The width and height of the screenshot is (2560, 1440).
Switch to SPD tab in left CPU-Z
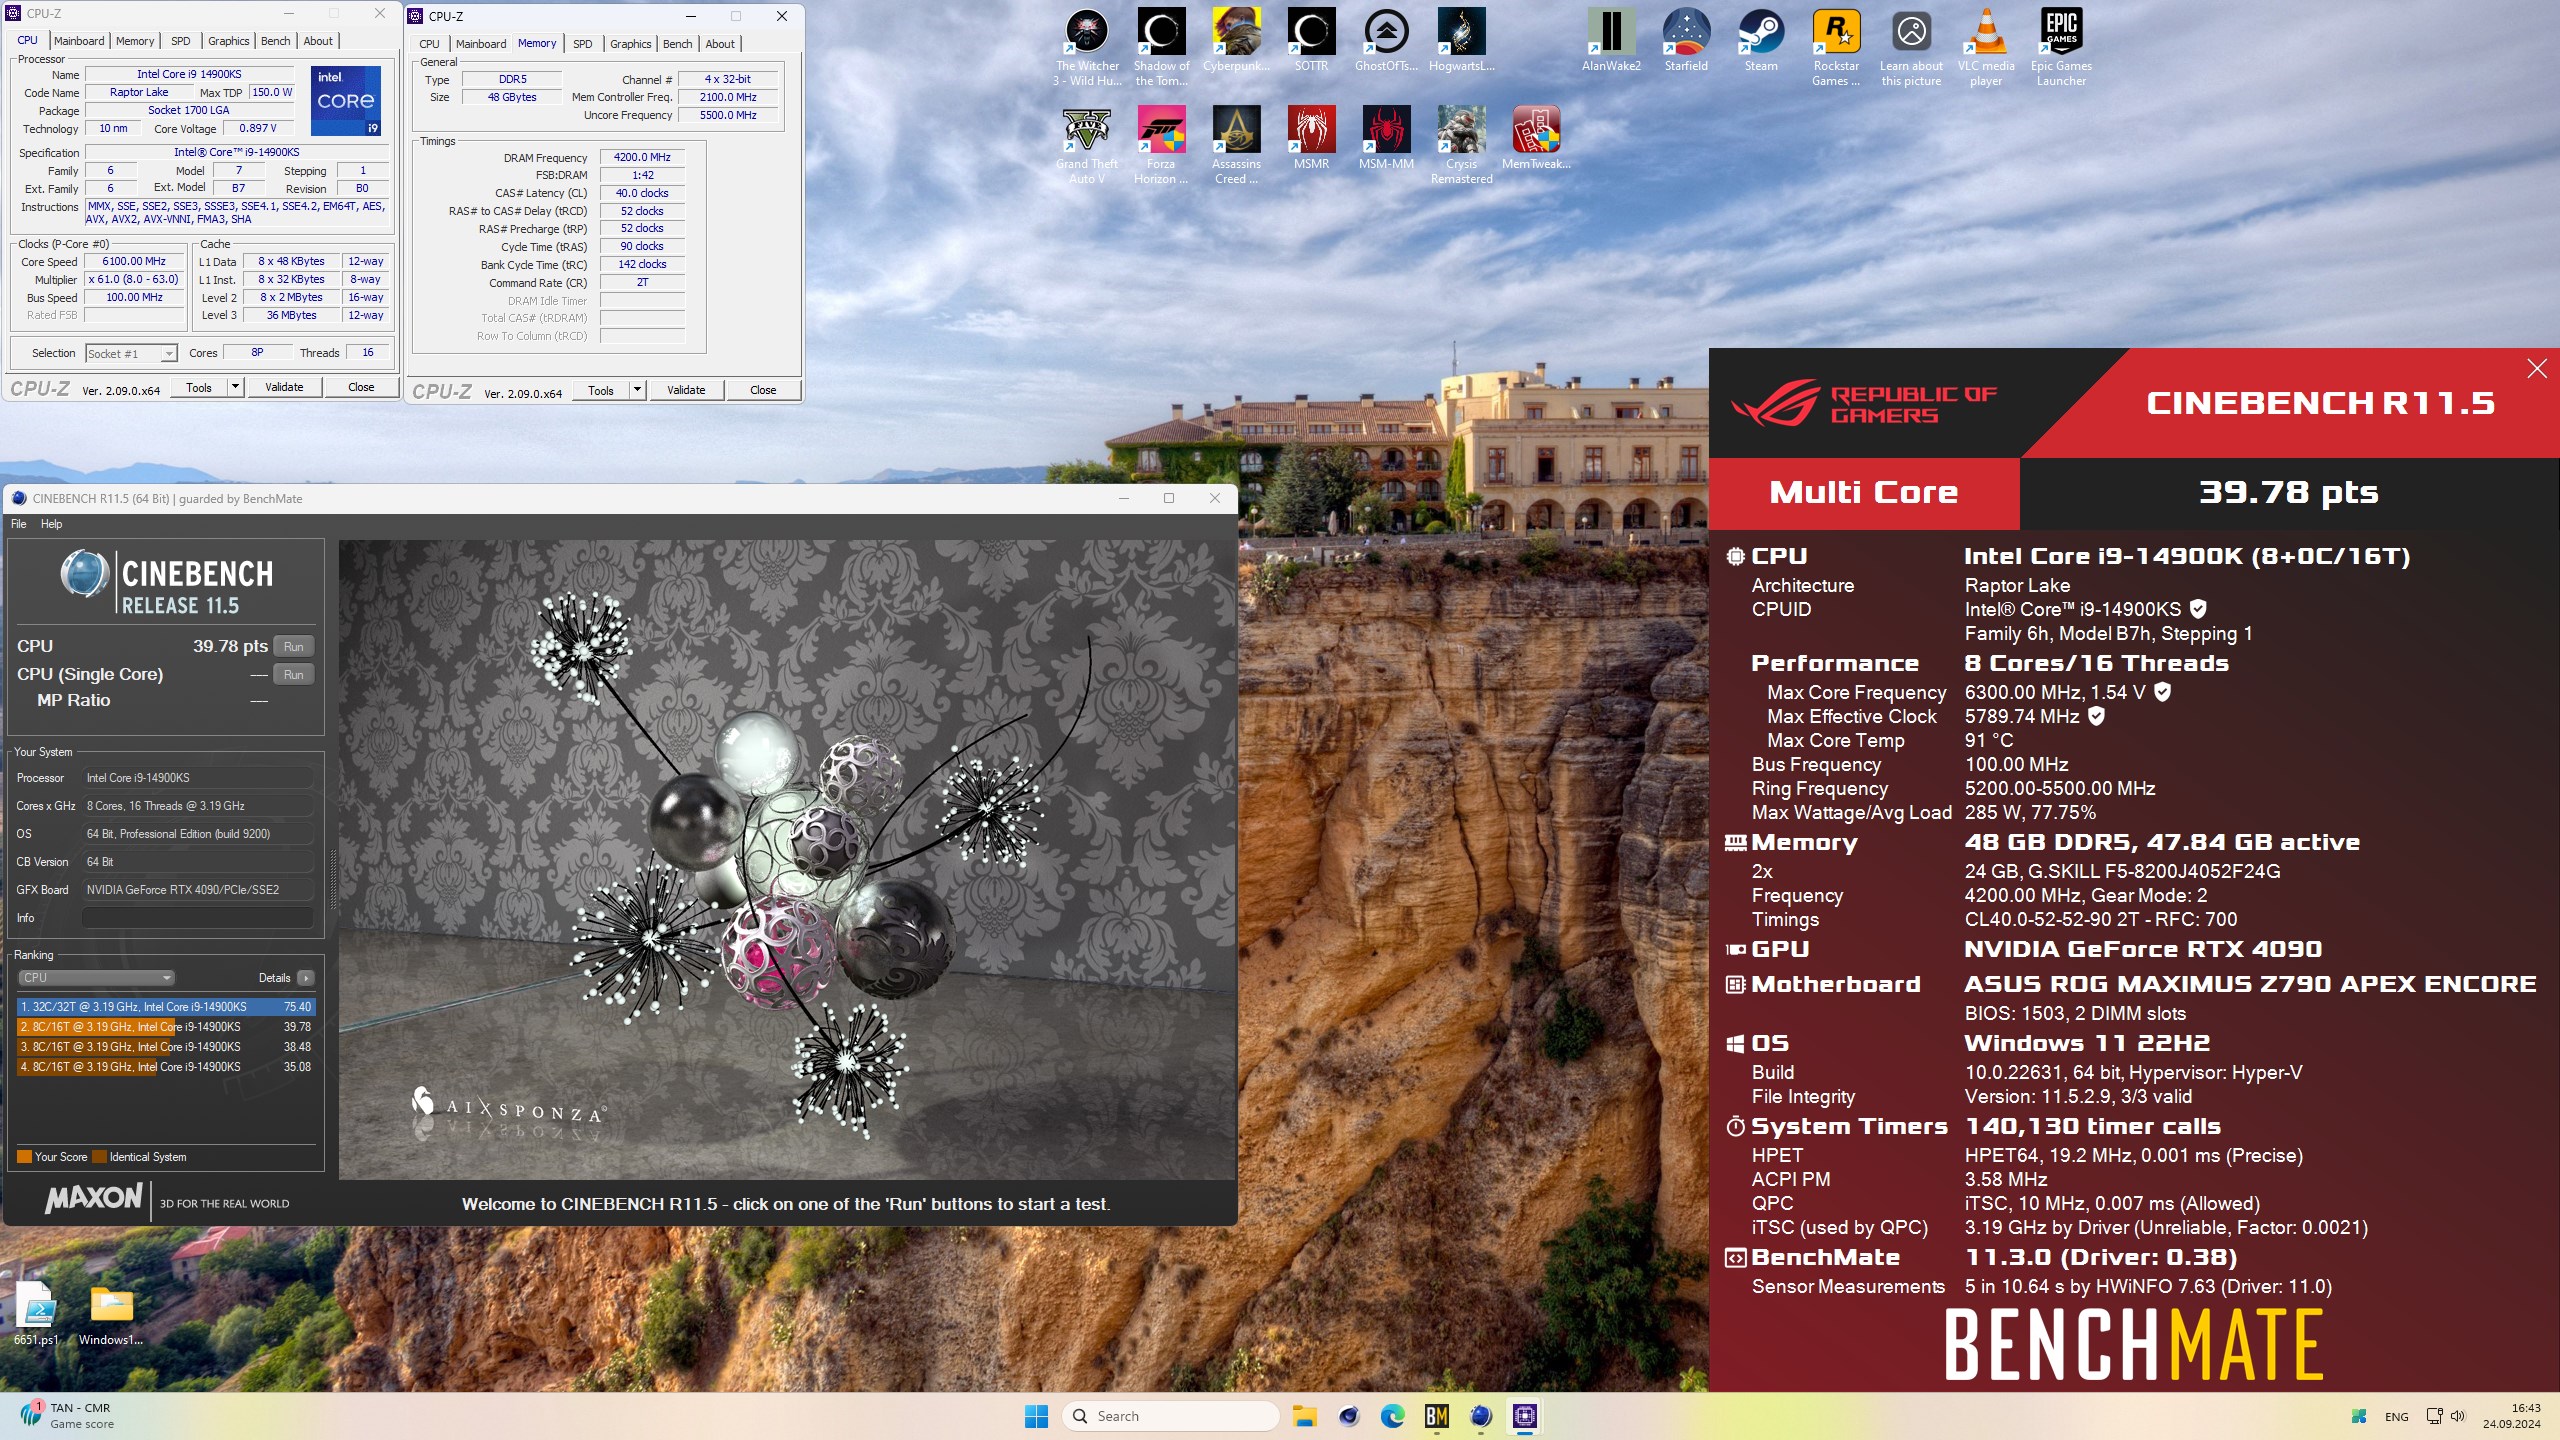pos(181,41)
